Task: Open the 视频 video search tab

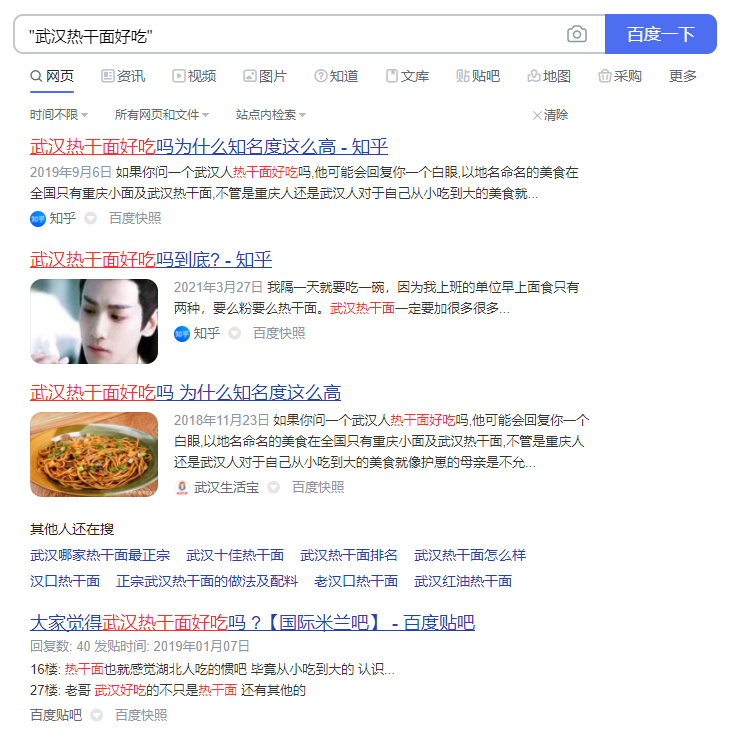Action: [194, 76]
